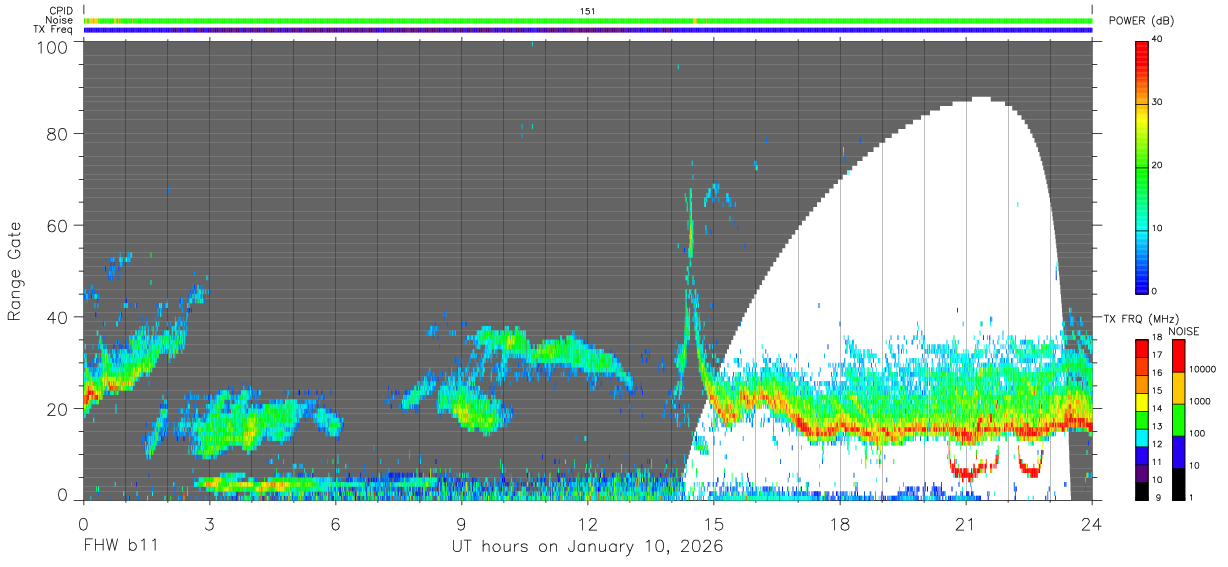Click the yellow NOISE legend segment below 10000
Screen dimensions: 1228x567
point(1177,387)
